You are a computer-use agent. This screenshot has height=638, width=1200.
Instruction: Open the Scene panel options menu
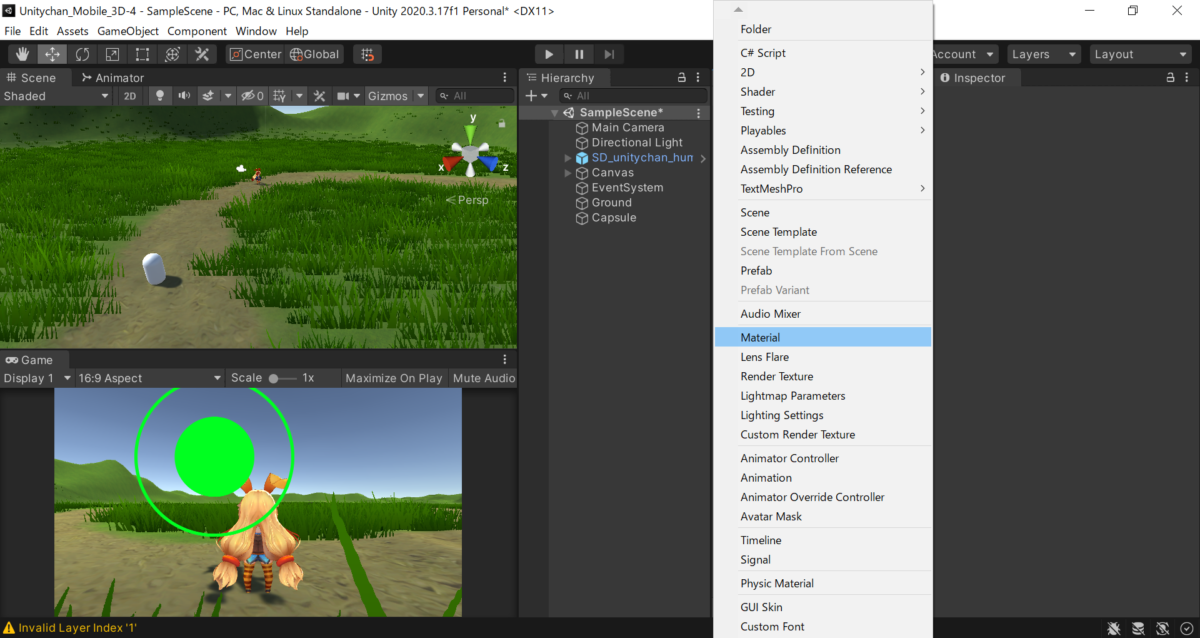point(505,77)
